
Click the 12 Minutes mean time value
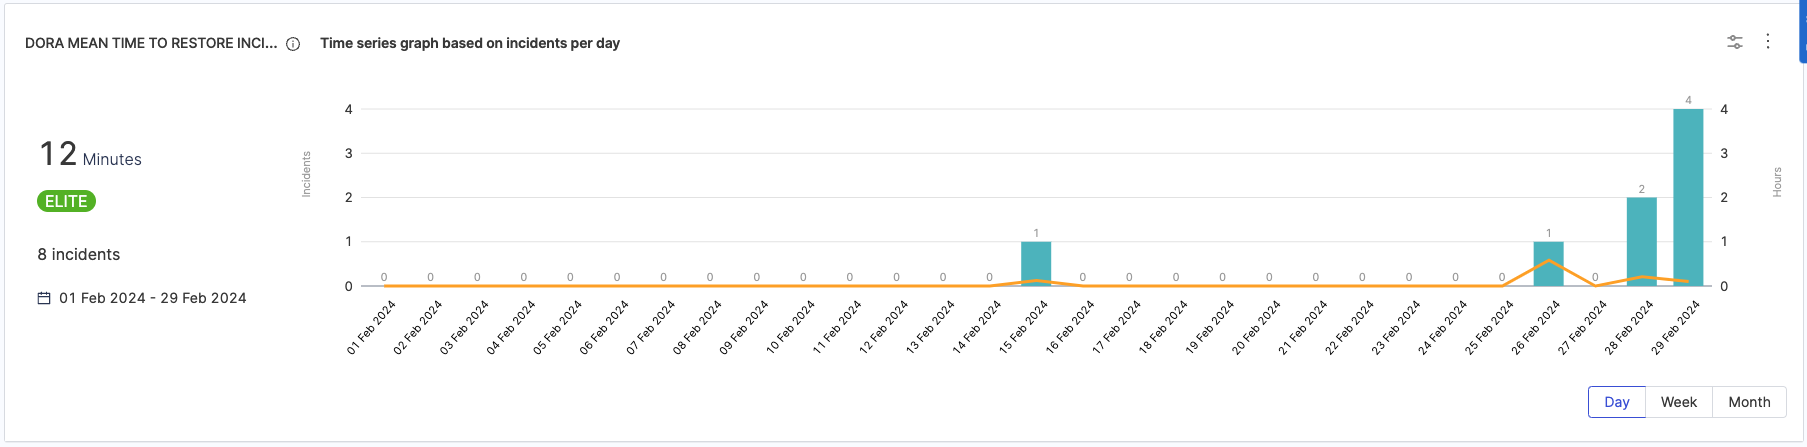click(90, 155)
